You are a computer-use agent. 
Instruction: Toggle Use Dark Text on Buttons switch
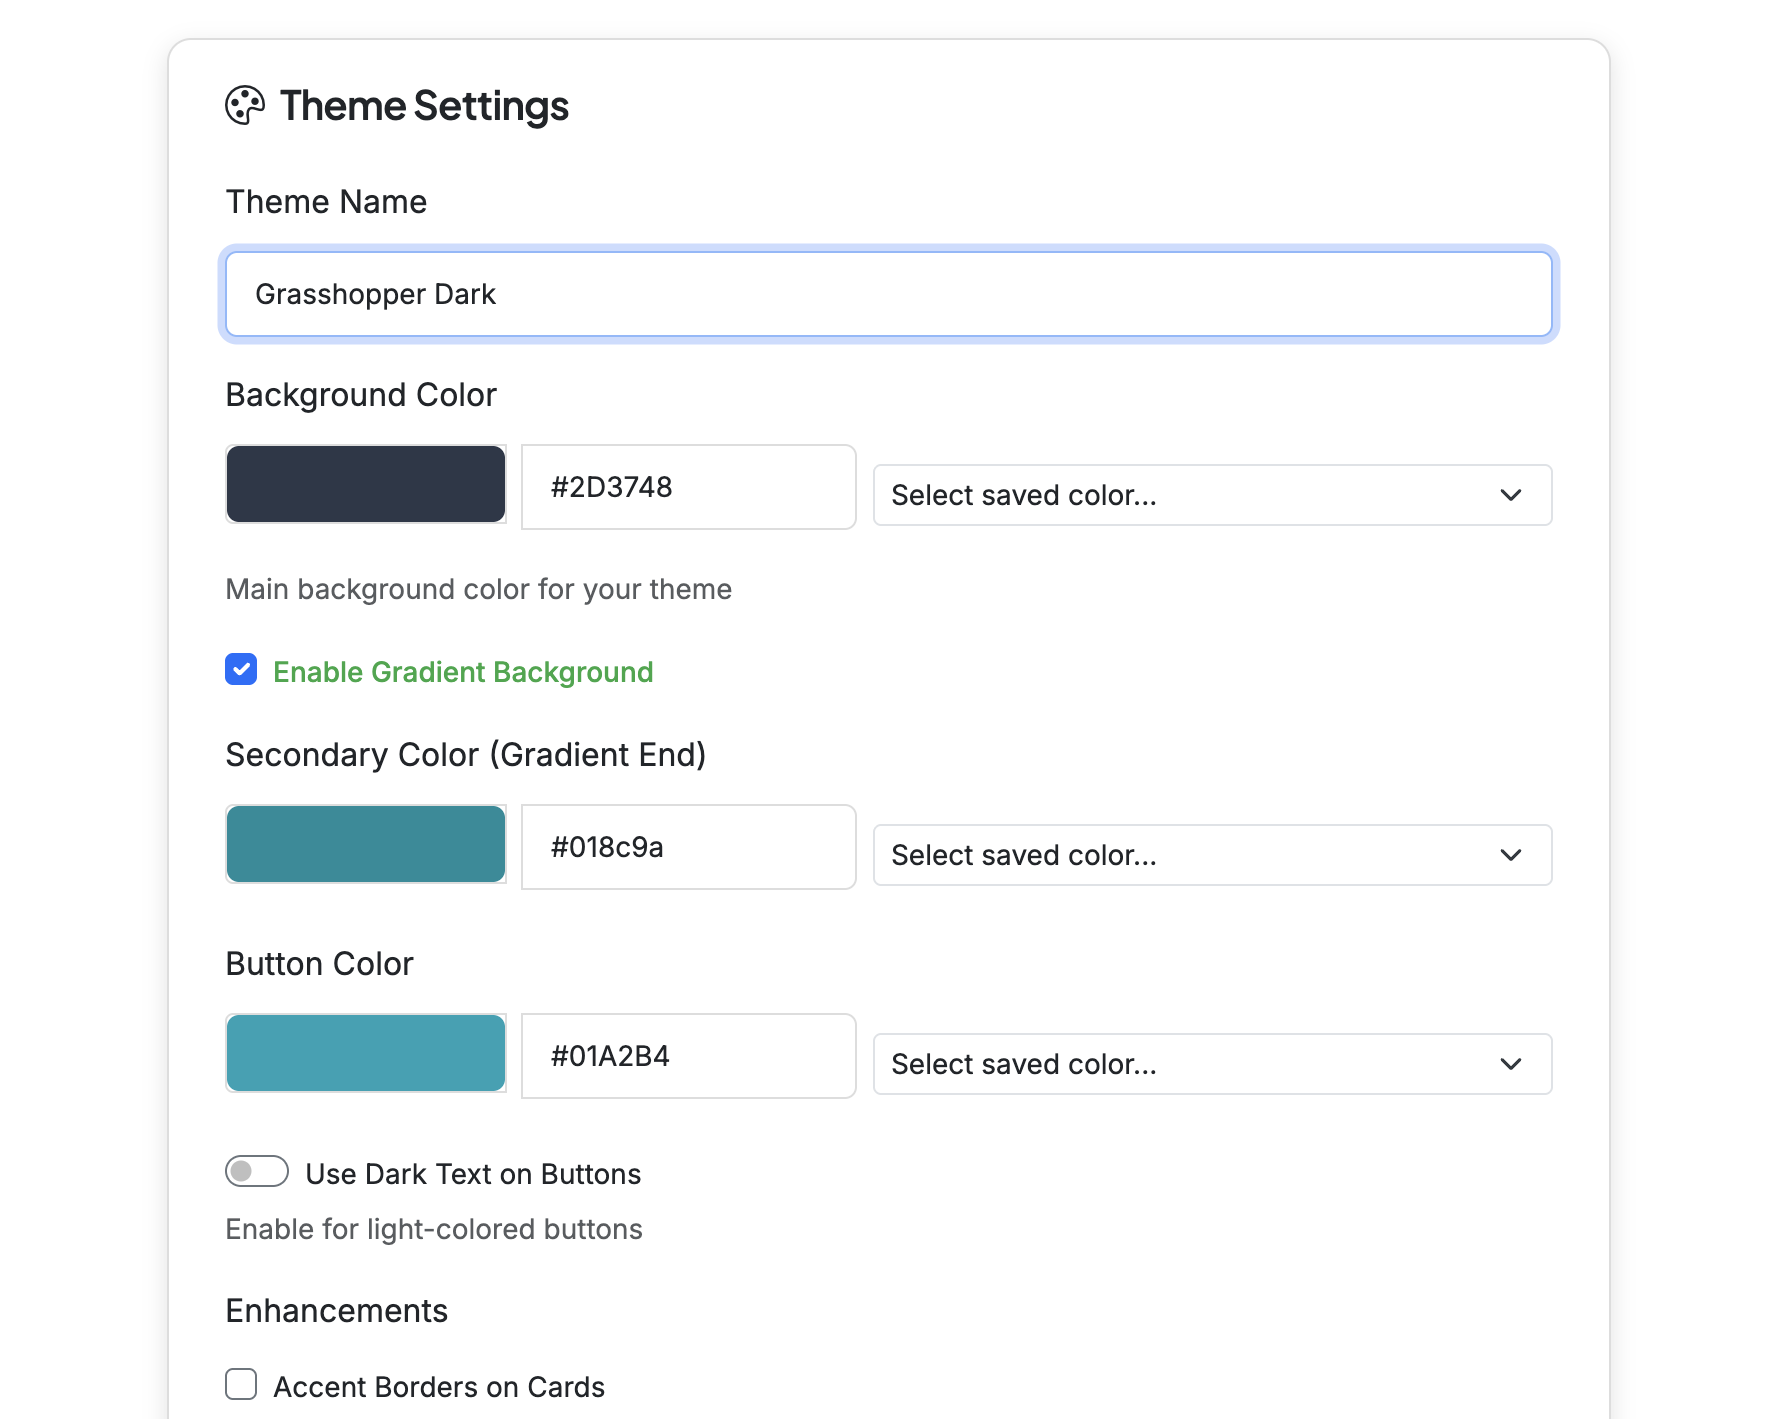[x=257, y=1172]
